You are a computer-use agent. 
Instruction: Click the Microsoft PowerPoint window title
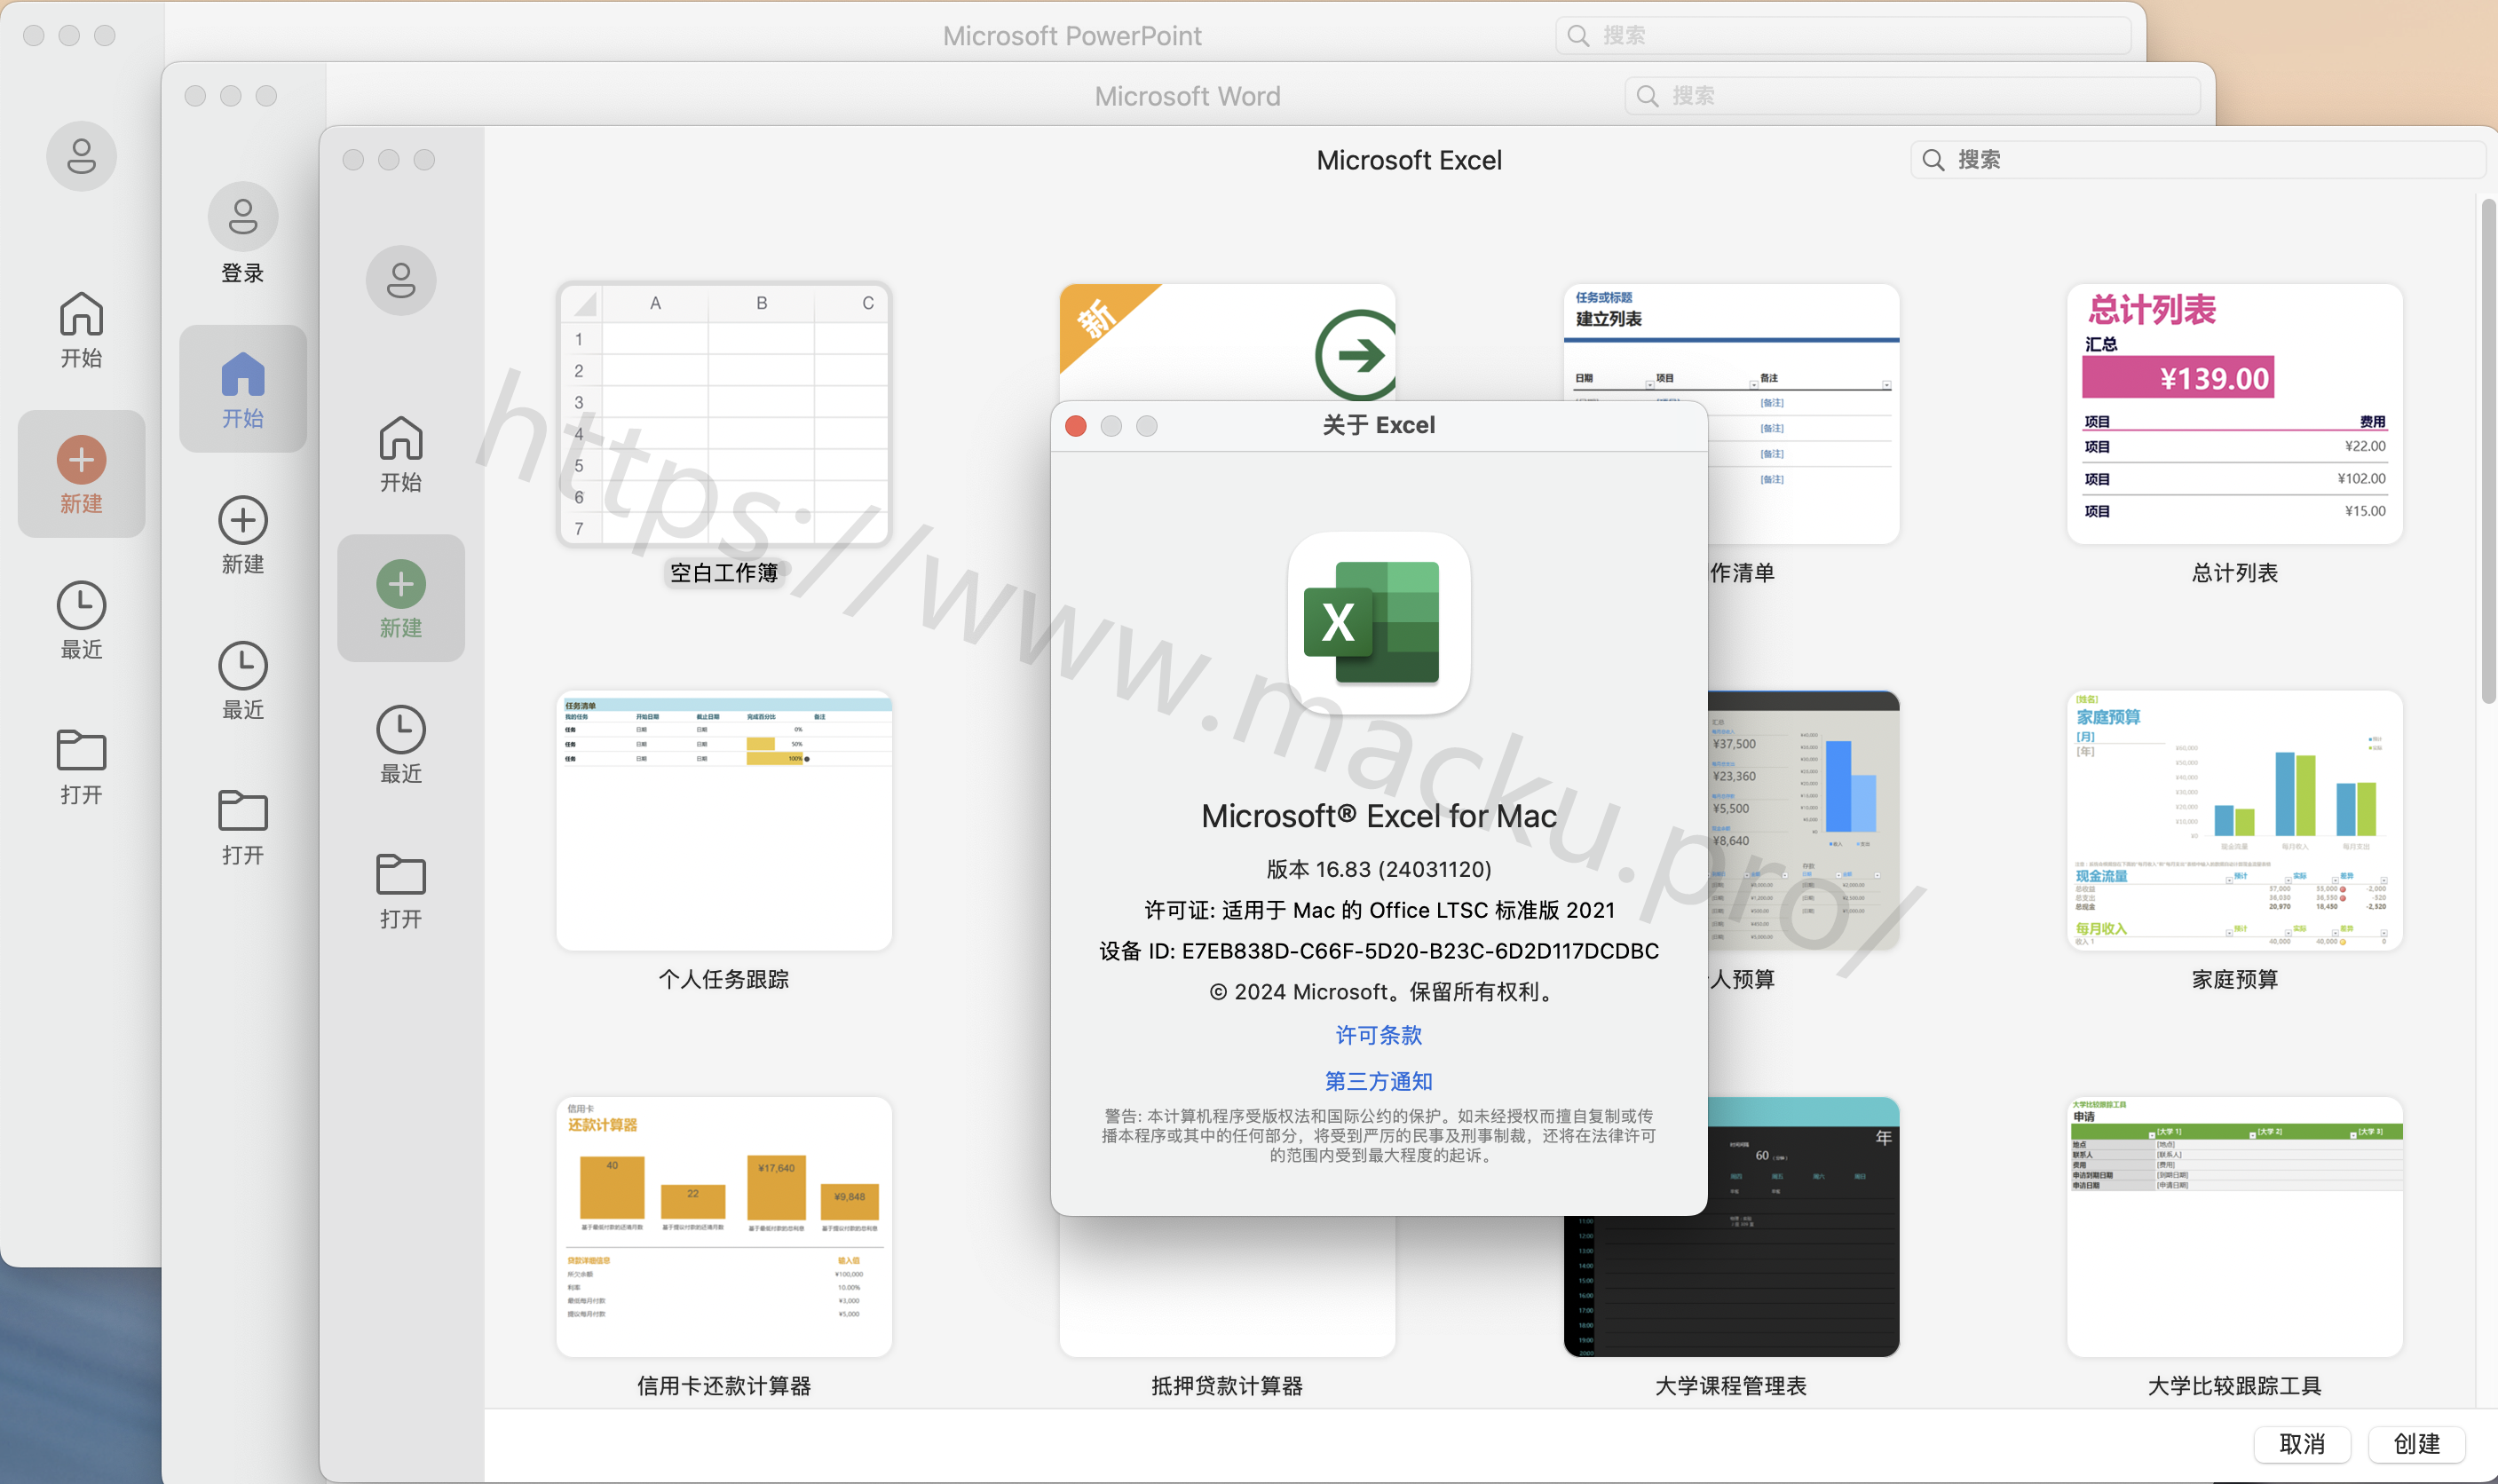click(1072, 36)
